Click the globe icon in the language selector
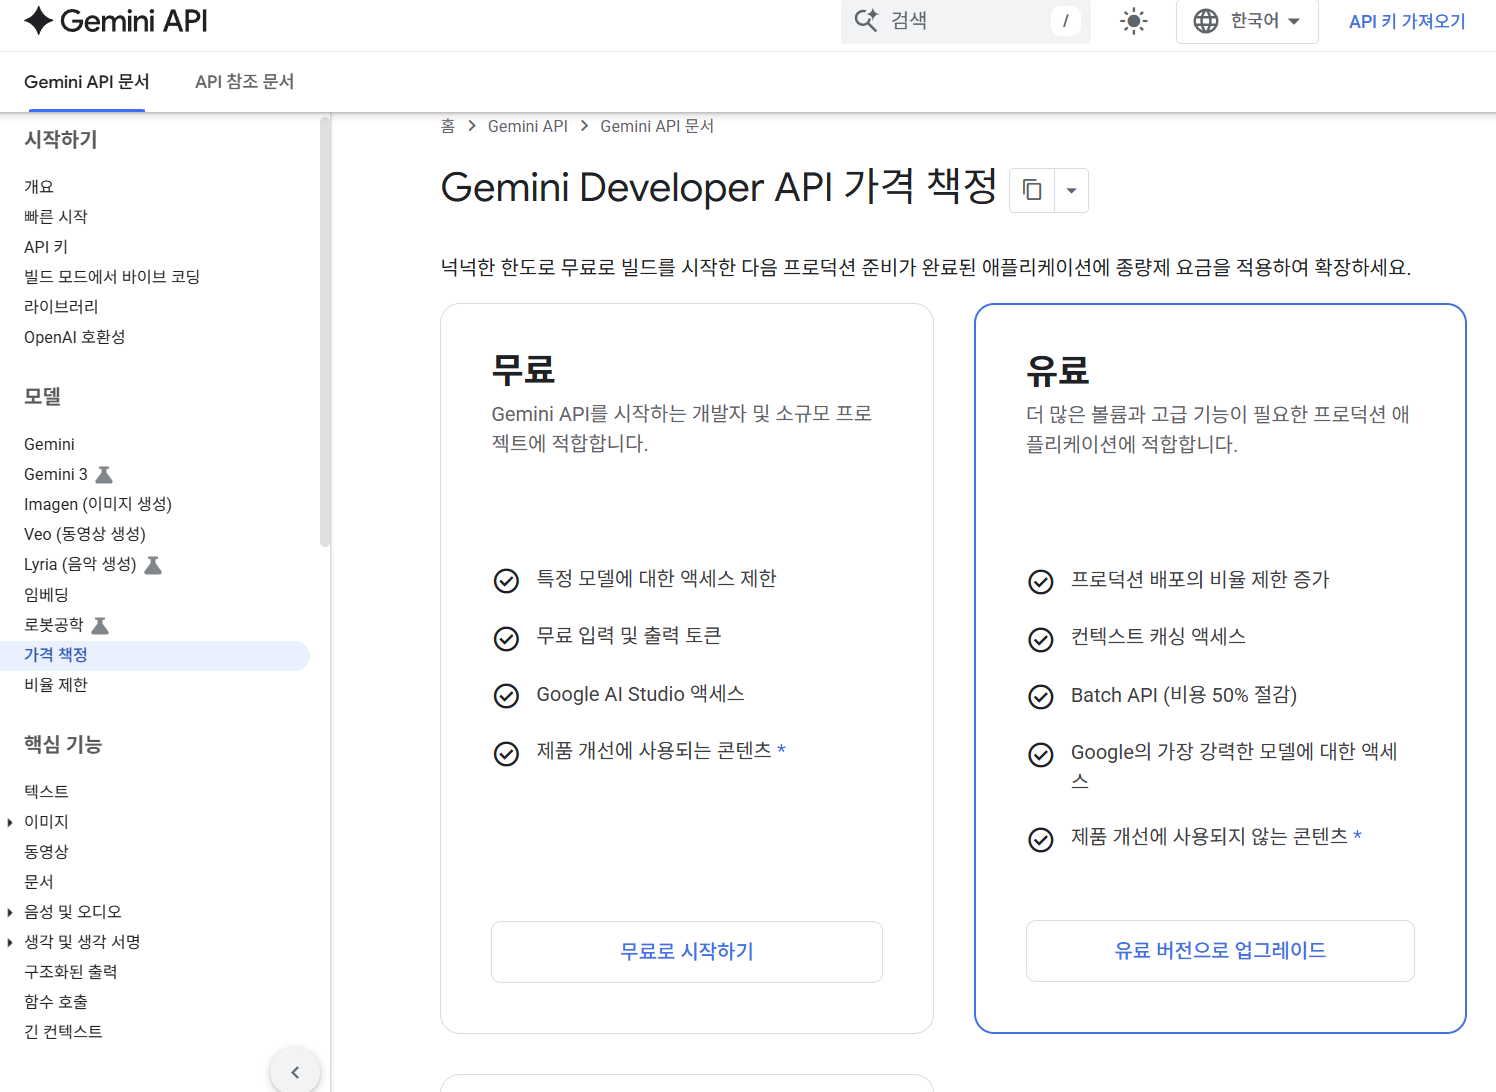The height and width of the screenshot is (1092, 1496). point(1206,21)
